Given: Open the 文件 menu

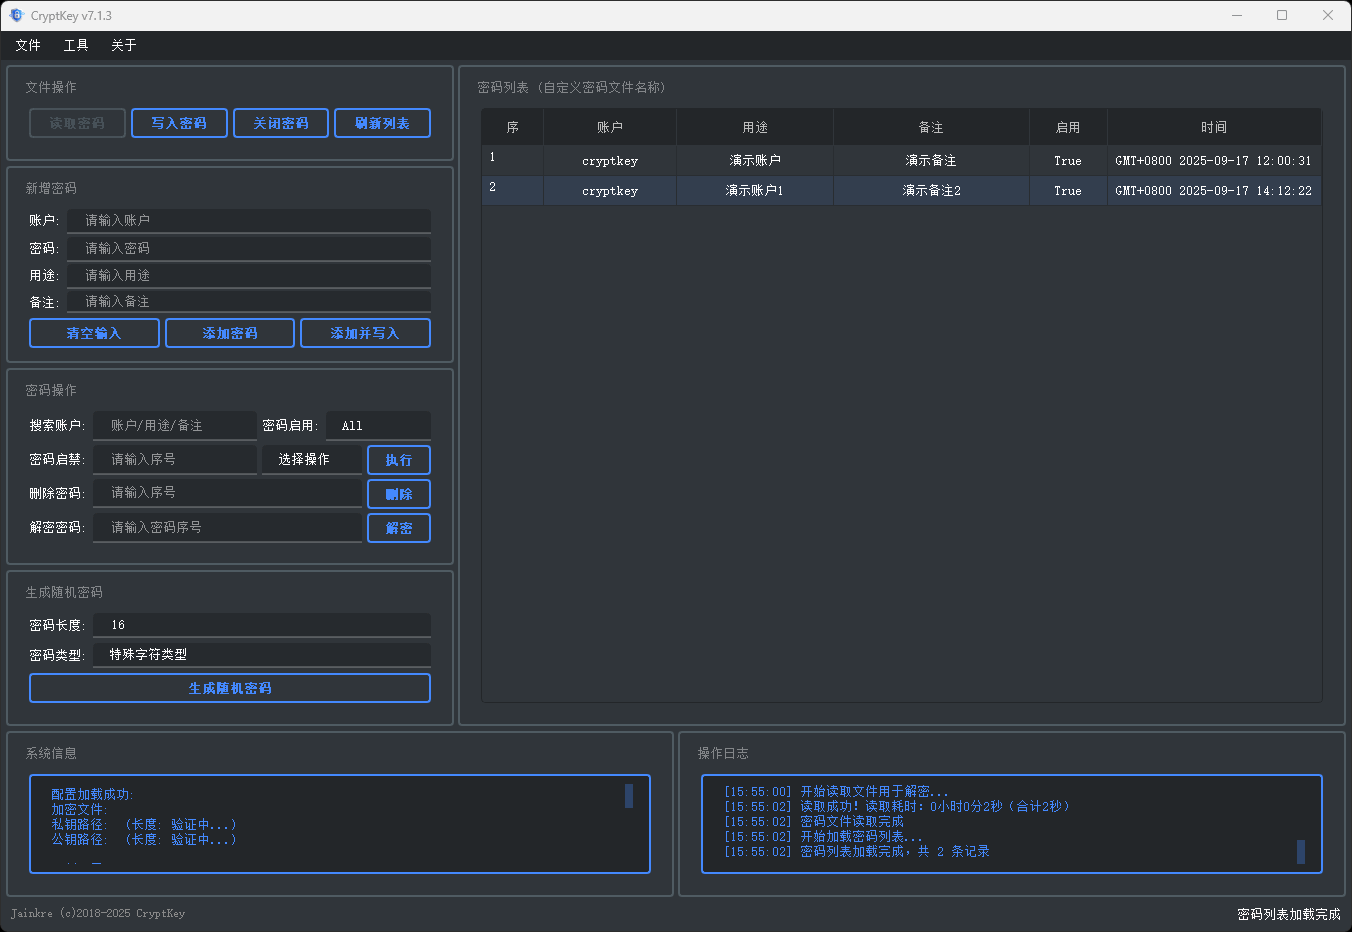Looking at the screenshot, I should 28,45.
